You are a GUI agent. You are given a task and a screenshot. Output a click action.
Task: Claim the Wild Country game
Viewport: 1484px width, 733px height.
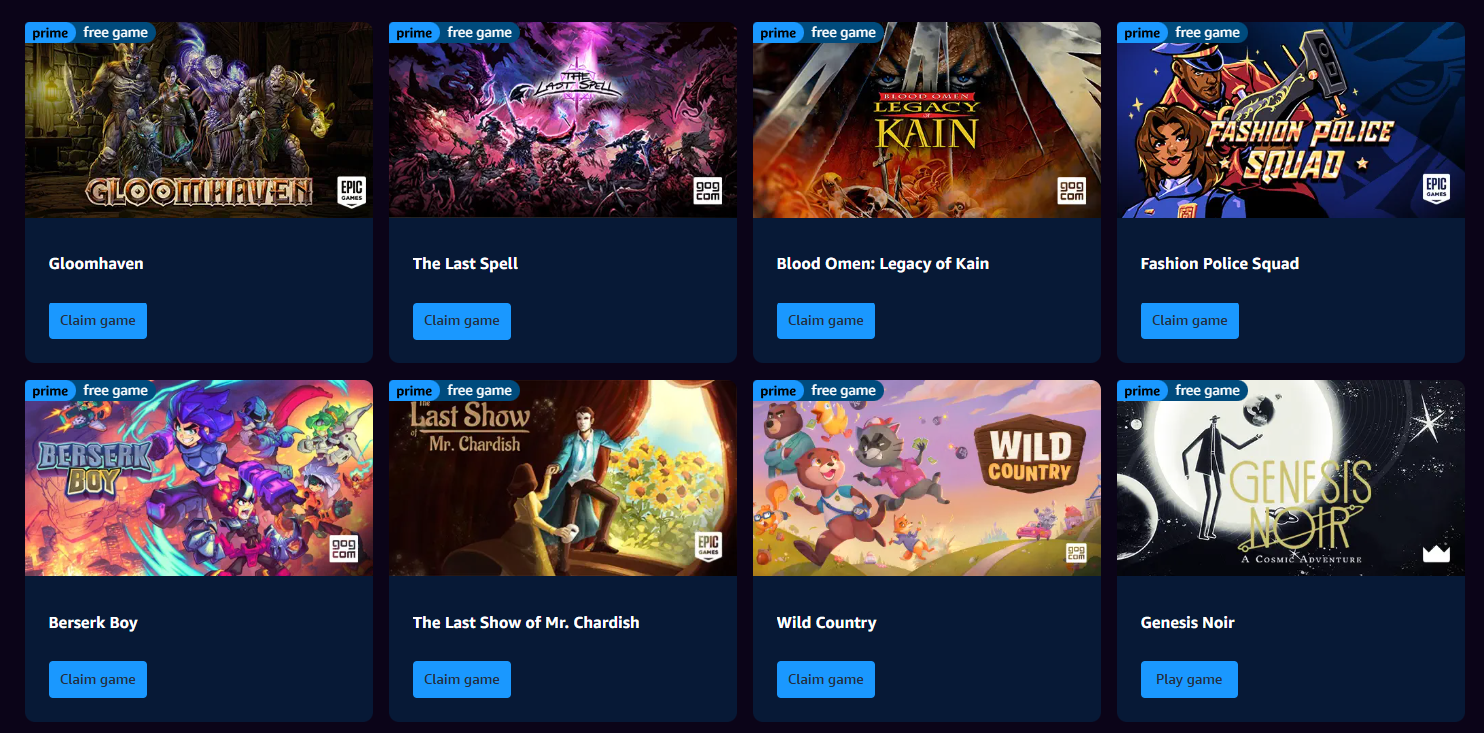click(826, 679)
